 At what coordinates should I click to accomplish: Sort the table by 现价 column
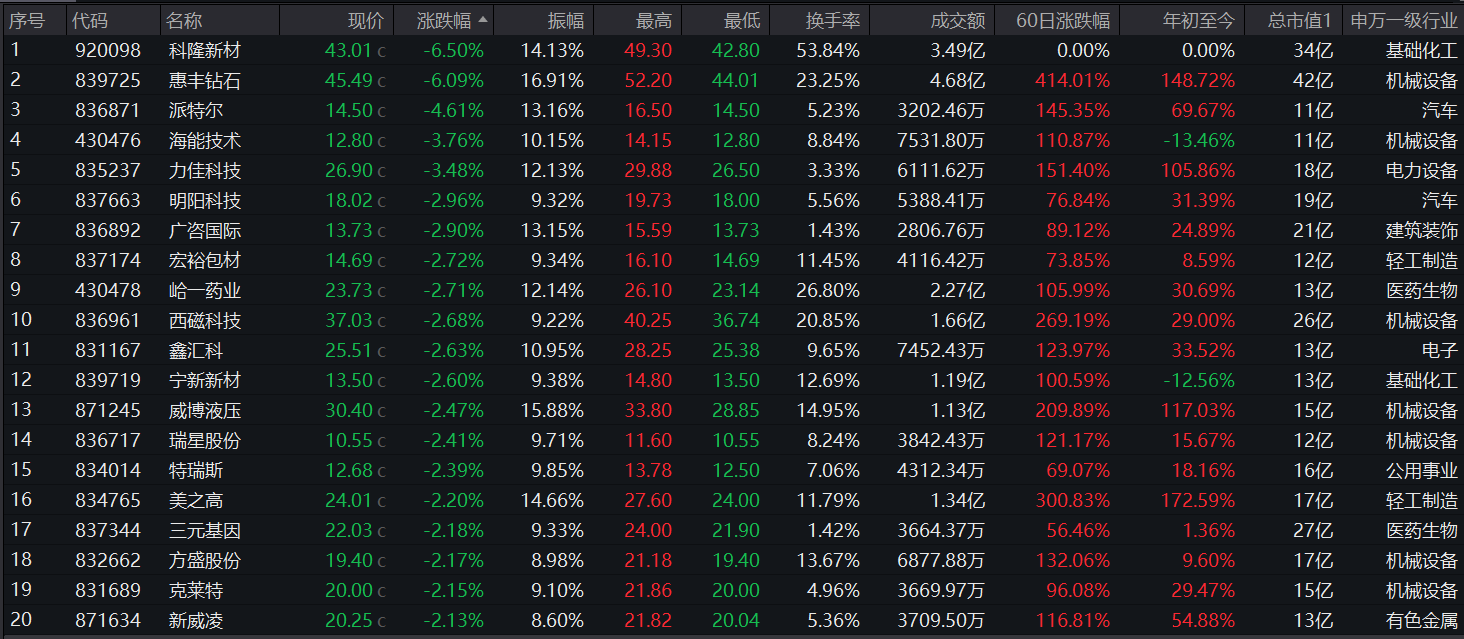(x=365, y=20)
